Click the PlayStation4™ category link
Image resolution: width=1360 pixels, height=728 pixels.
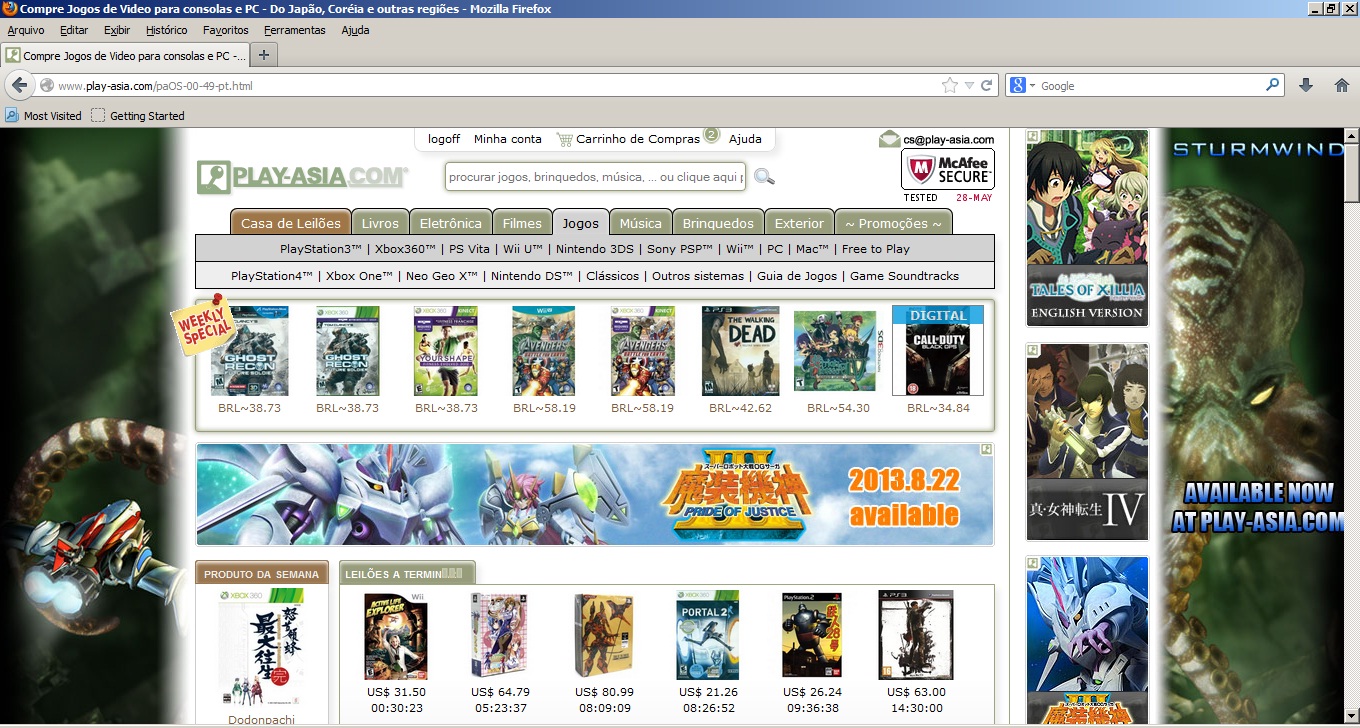[x=271, y=276]
